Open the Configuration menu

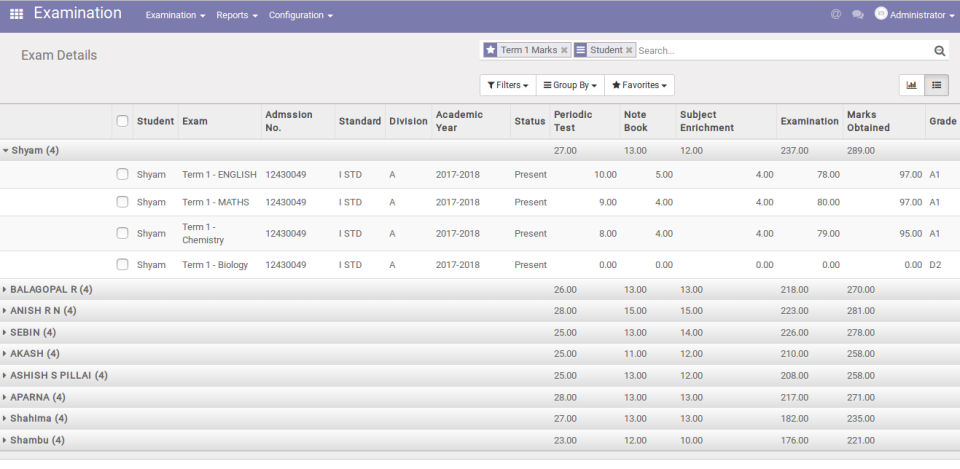[300, 15]
